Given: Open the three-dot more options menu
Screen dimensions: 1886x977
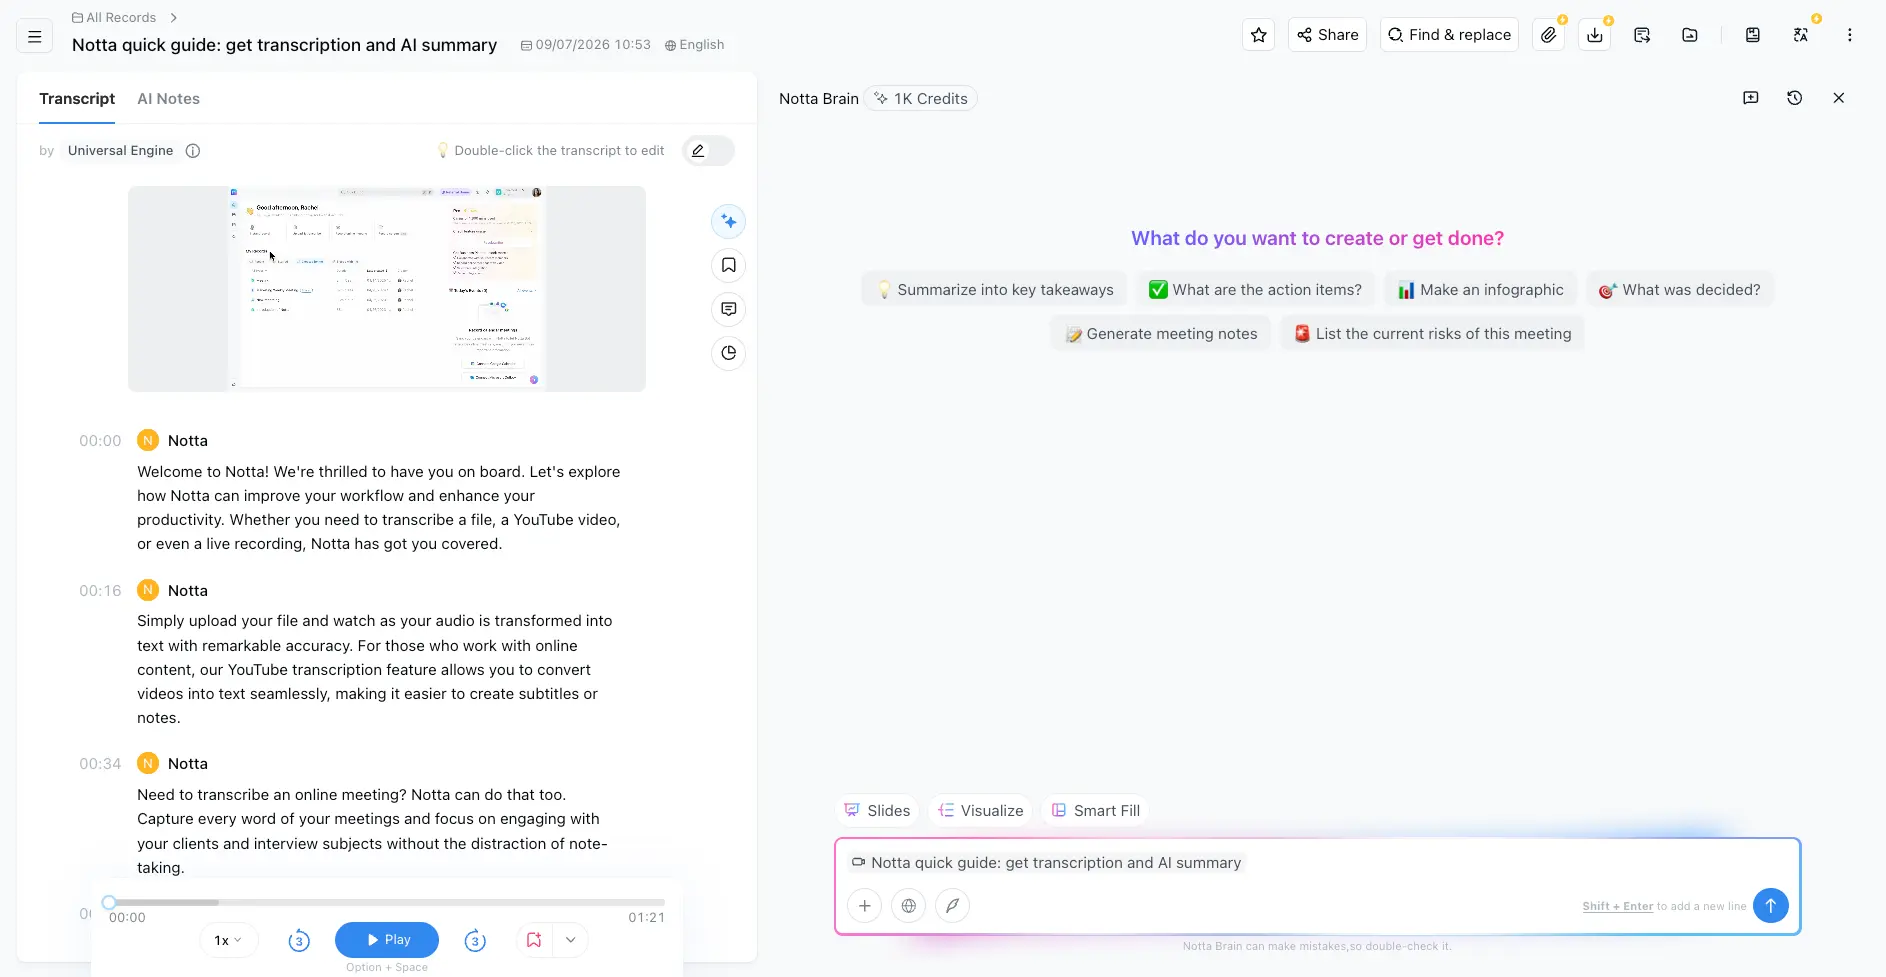Looking at the screenshot, I should (1849, 35).
